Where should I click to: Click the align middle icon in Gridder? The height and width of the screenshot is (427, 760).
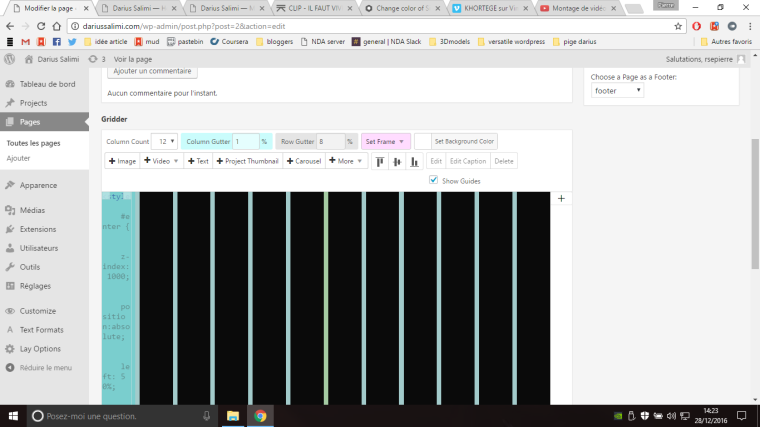tap(397, 161)
